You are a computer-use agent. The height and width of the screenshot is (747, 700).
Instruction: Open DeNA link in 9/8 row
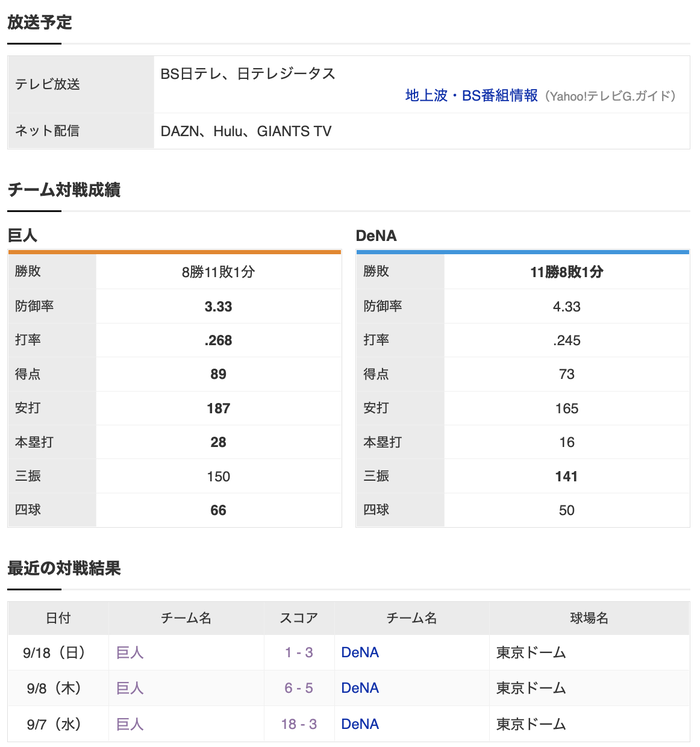(360, 688)
